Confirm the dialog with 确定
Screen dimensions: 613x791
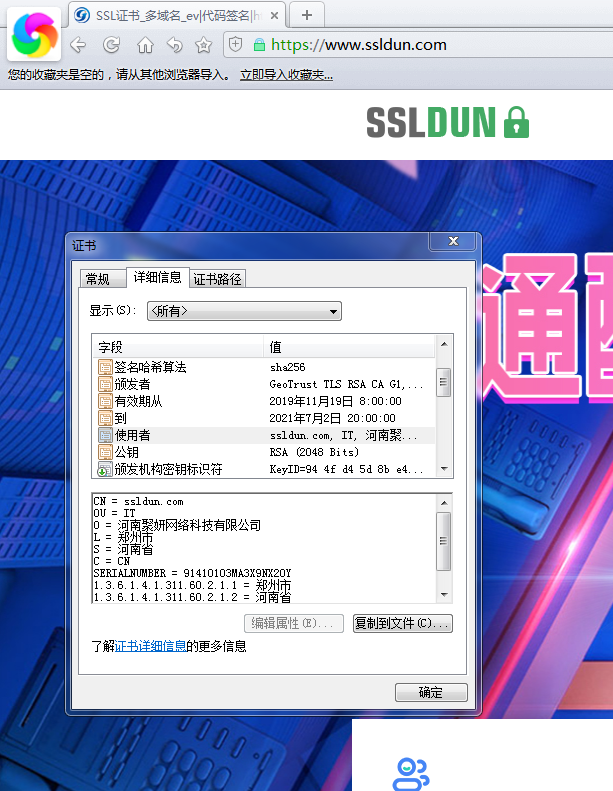[x=431, y=692]
